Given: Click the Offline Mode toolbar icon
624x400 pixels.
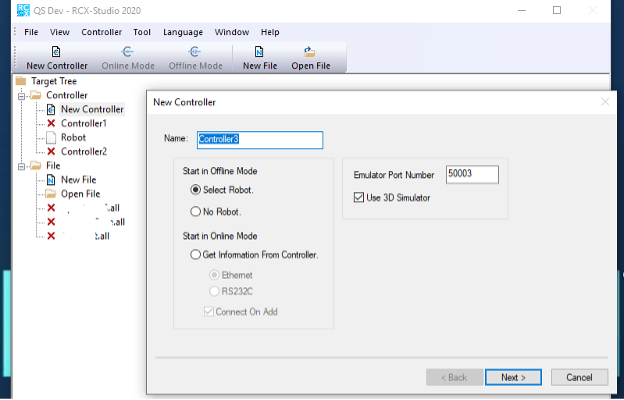Looking at the screenshot, I should click(x=195, y=52).
